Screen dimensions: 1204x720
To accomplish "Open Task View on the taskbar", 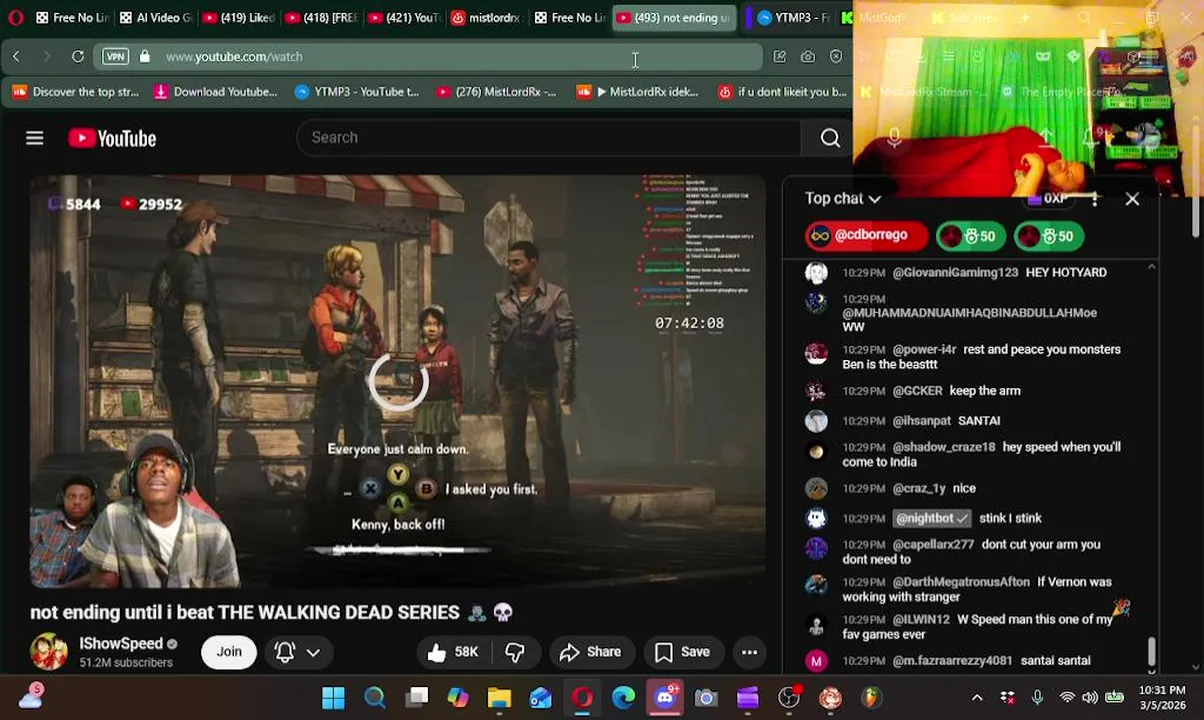I will coord(417,698).
